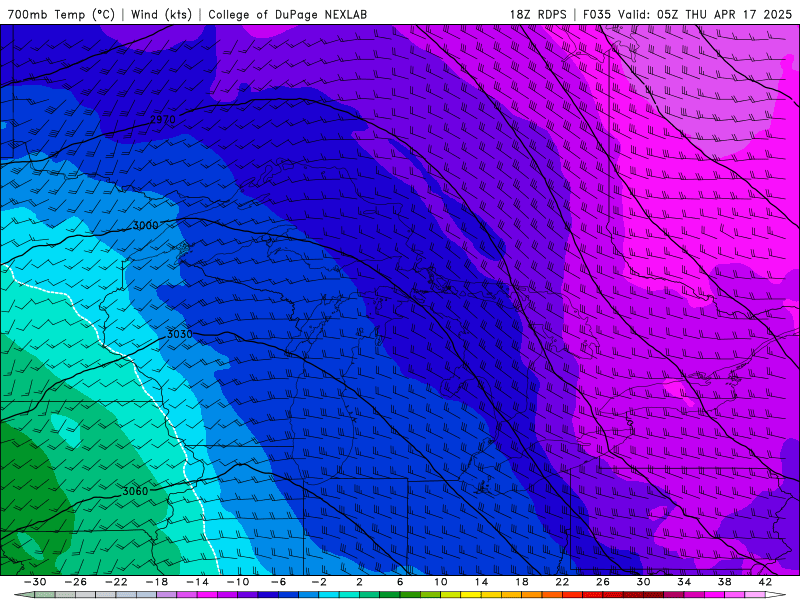Click the 34 color scale label
The height and width of the screenshot is (600, 800).
click(684, 582)
